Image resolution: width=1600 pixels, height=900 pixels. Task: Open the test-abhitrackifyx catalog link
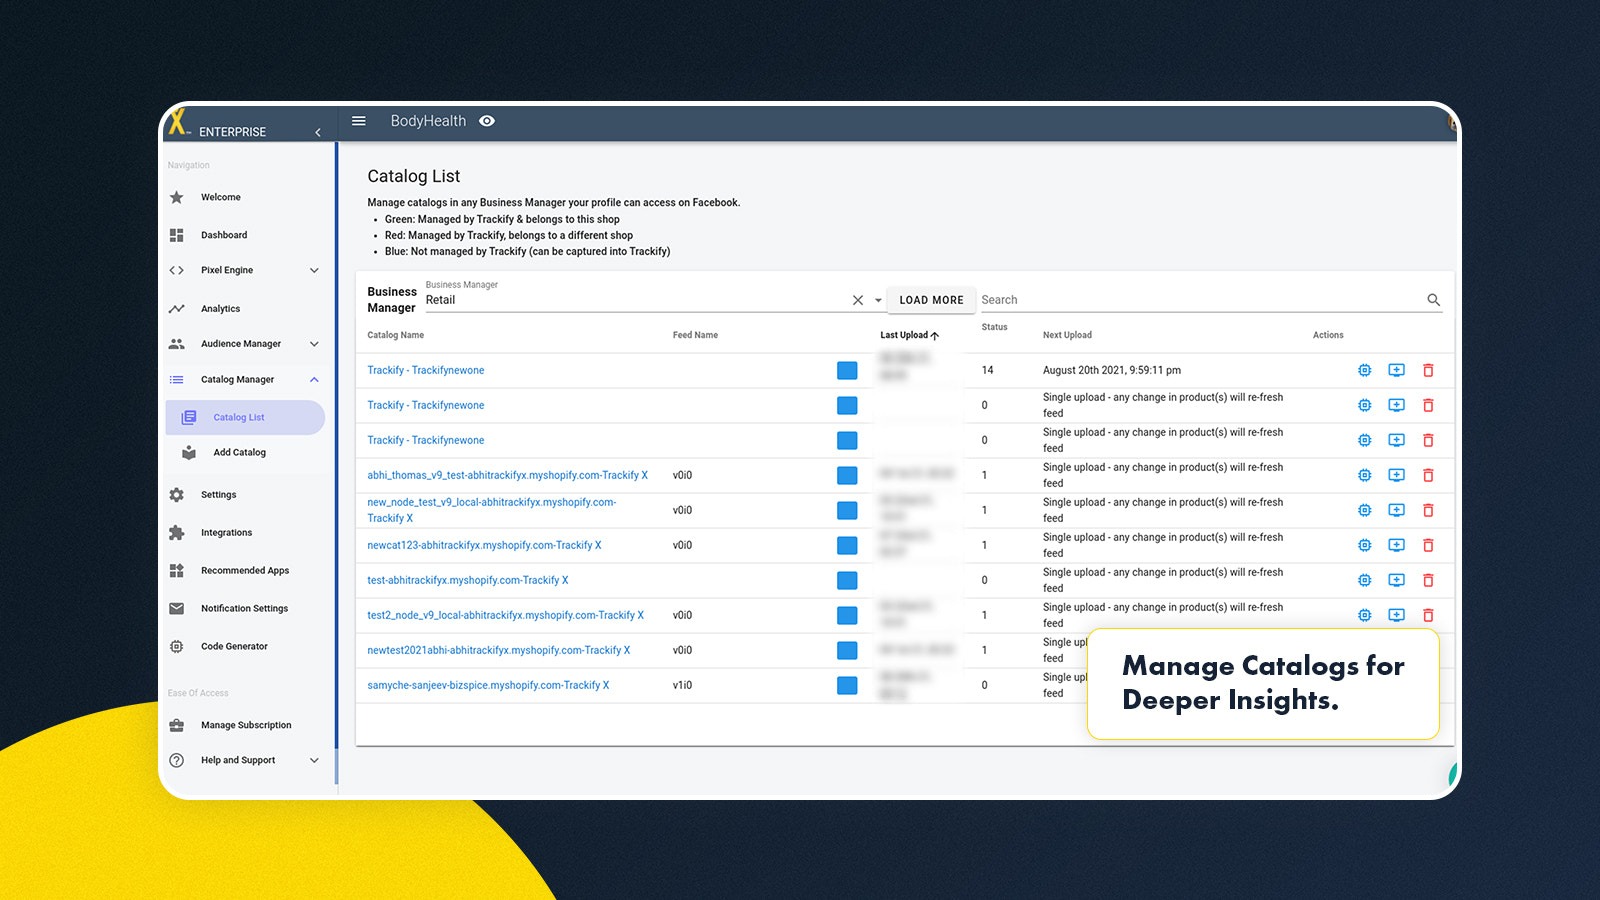pyautogui.click(x=467, y=580)
